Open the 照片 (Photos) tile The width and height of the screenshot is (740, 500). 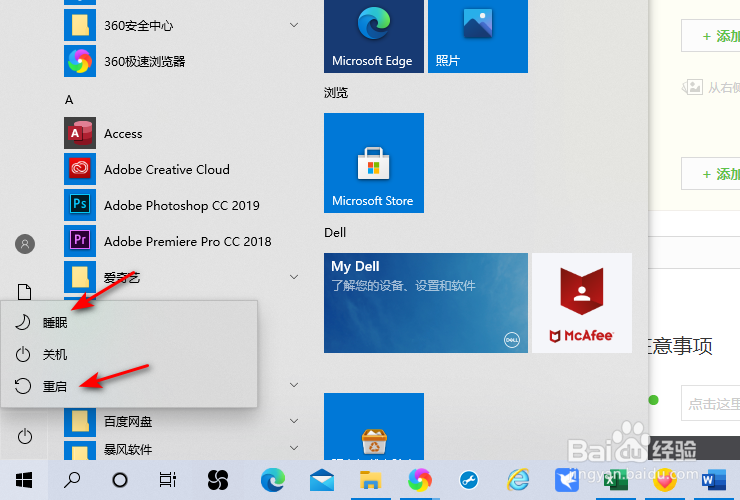[478, 36]
